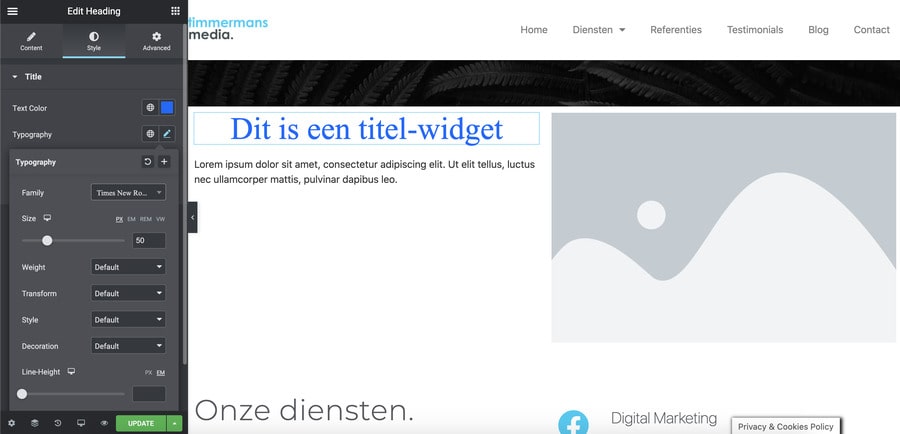Click the Size slider handle
Image resolution: width=900 pixels, height=434 pixels.
(x=47, y=241)
